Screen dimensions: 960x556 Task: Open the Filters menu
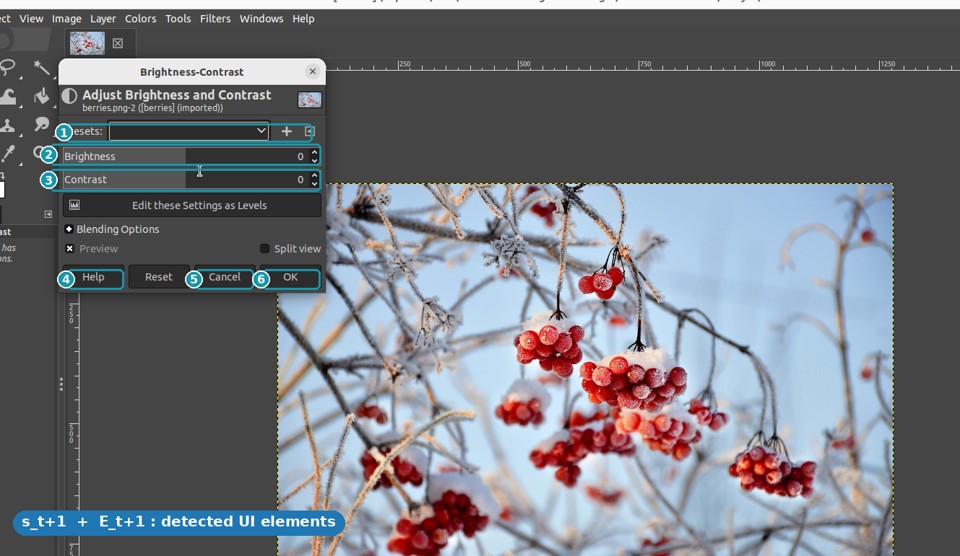click(215, 18)
